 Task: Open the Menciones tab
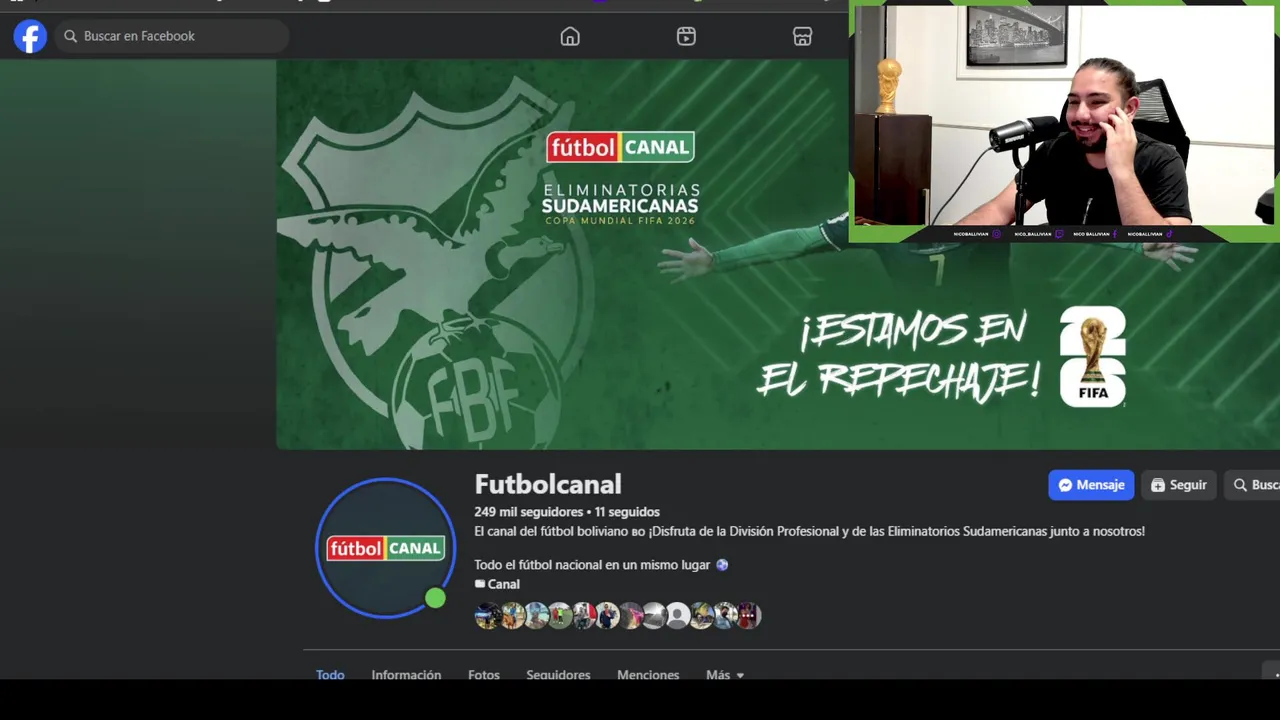[x=648, y=675]
